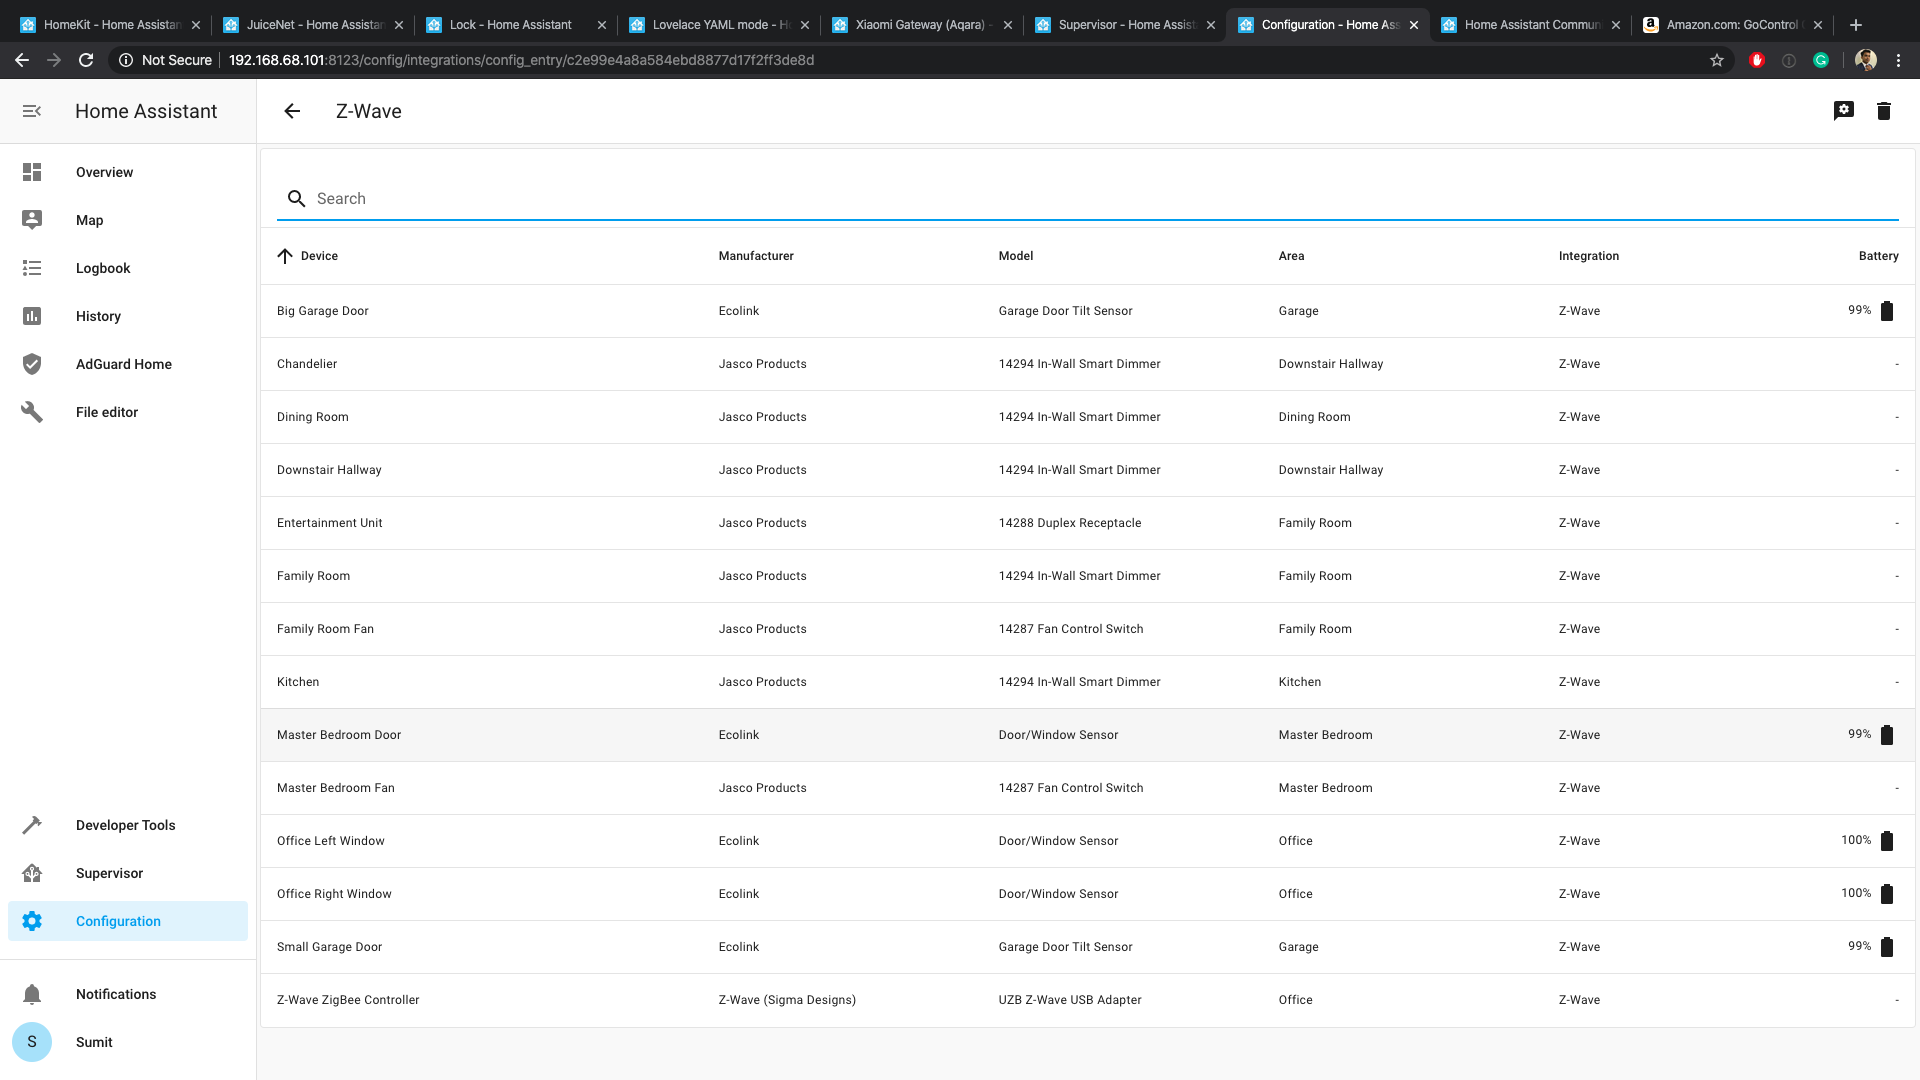Open the History icon

click(x=32, y=316)
